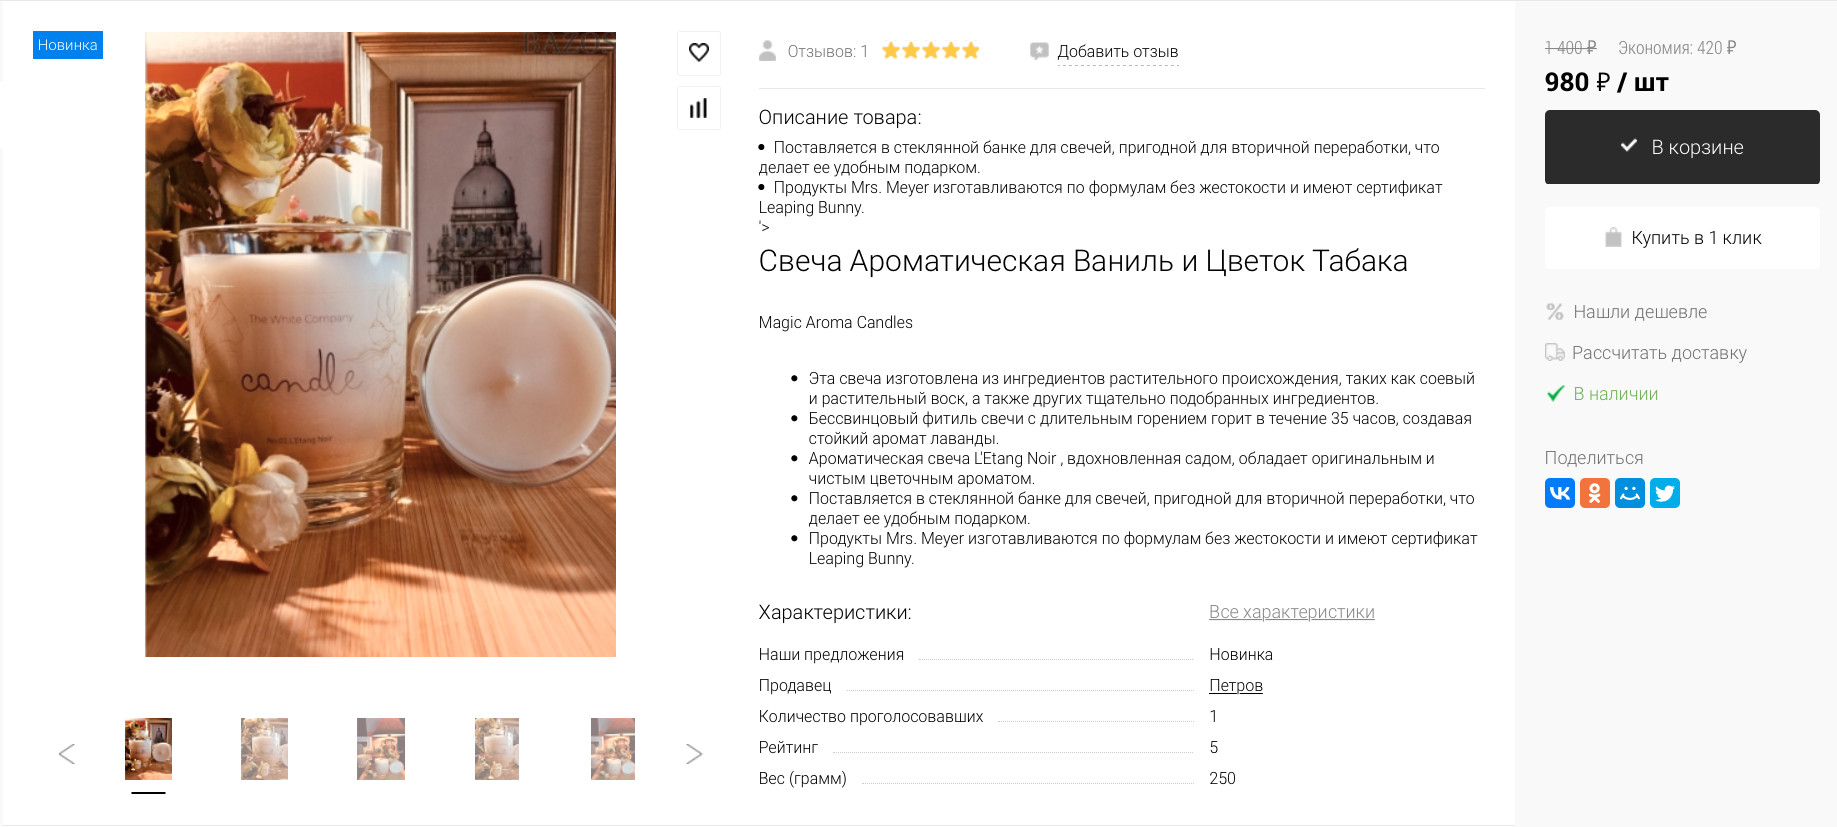Select the fifth candle thumbnail
This screenshot has width=1837, height=827.
coord(613,749)
